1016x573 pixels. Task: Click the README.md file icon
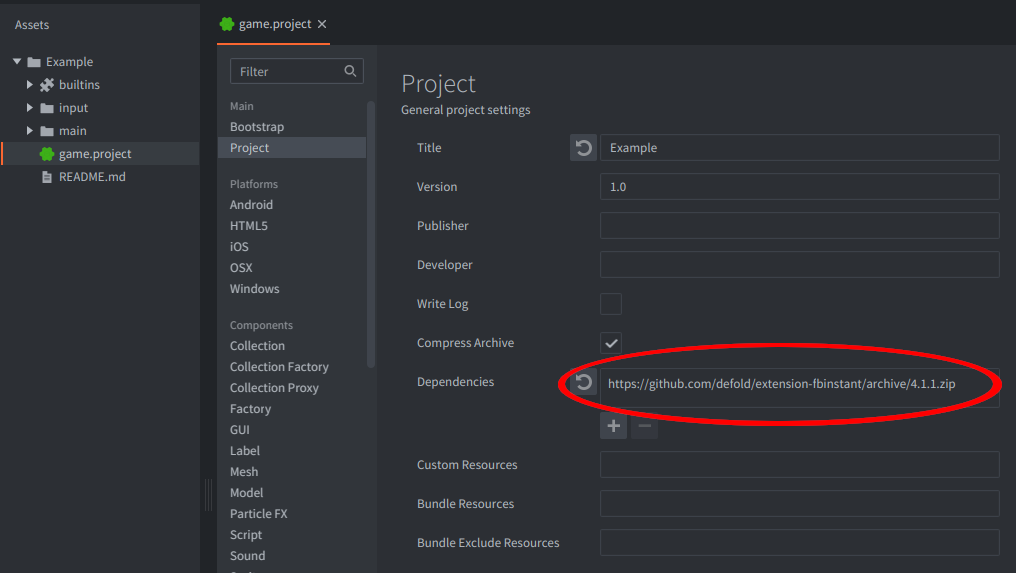point(47,177)
